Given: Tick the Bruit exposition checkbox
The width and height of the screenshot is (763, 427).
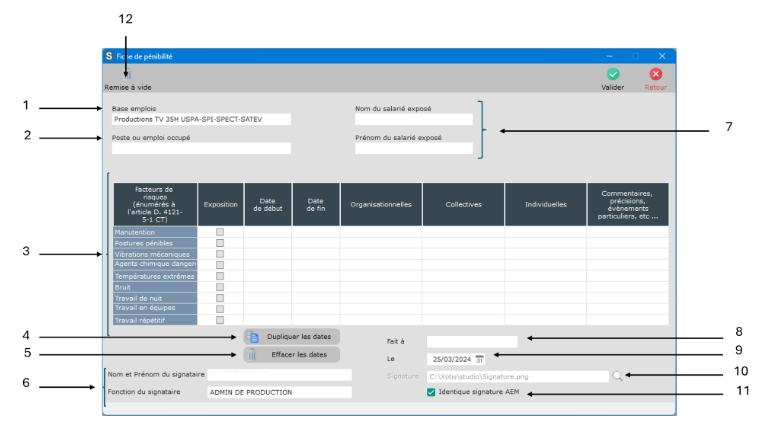Looking at the screenshot, I should (x=220, y=287).
